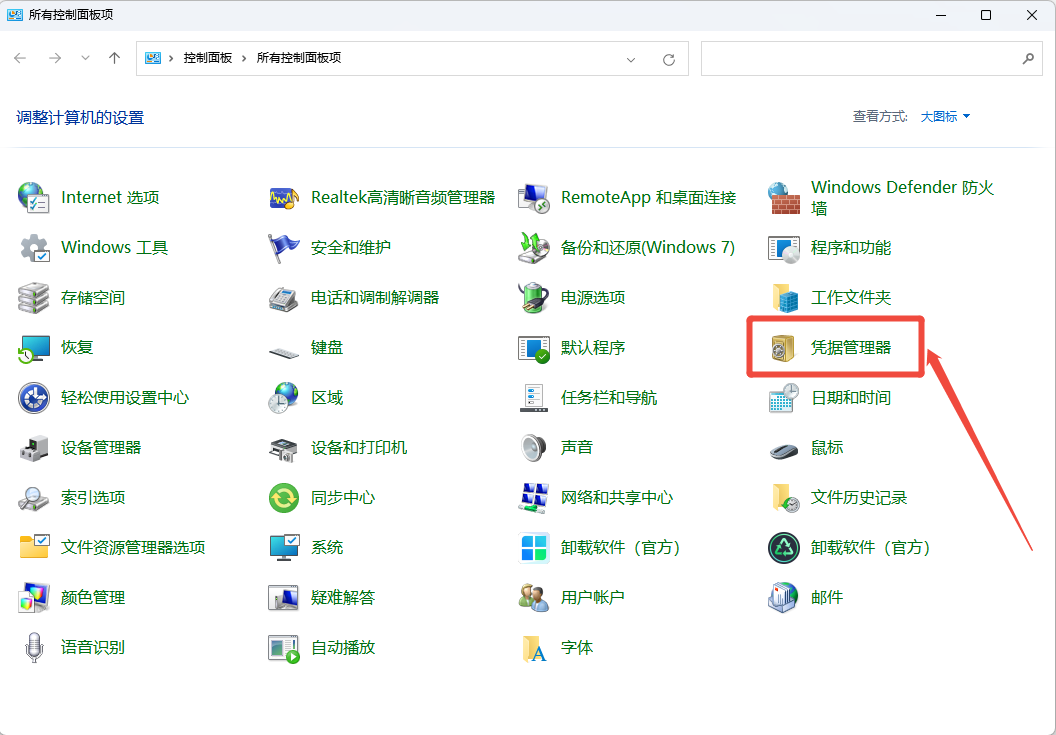This screenshot has width=1056, height=735.
Task: Open recent locations chevron beside forward arrow
Action: point(85,58)
